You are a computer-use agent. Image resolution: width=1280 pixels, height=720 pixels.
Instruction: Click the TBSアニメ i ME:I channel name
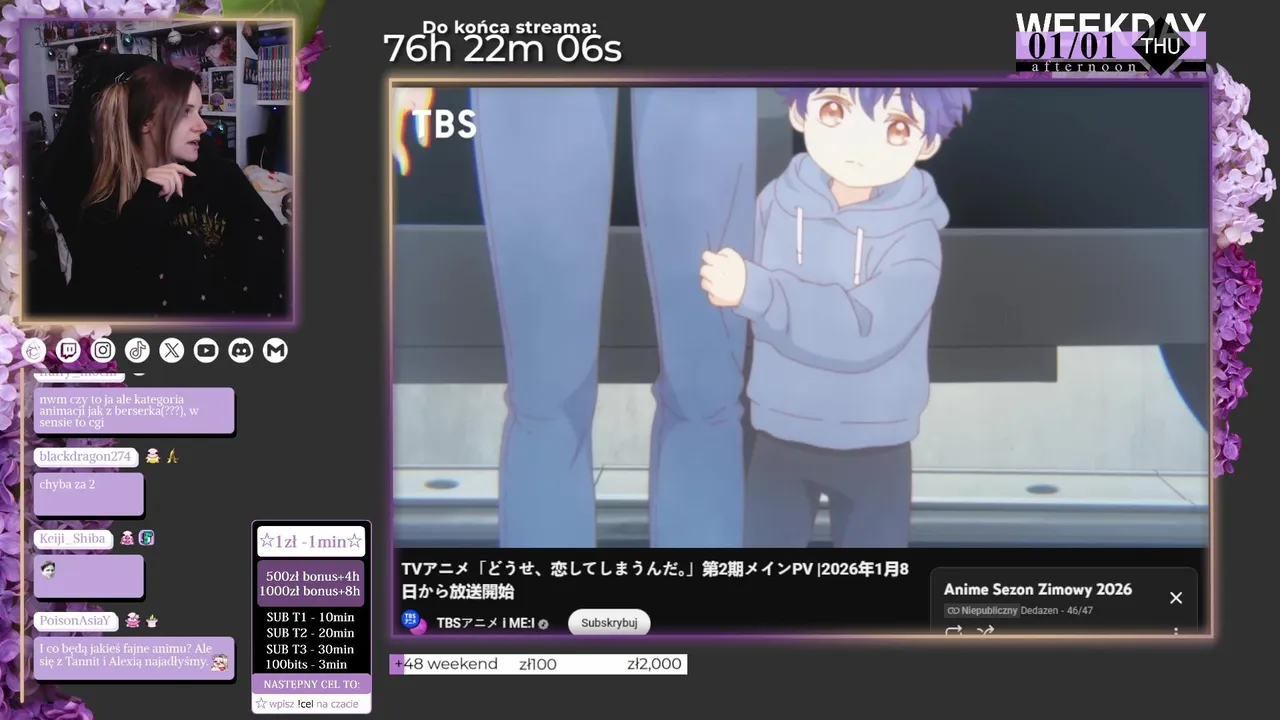(x=485, y=623)
